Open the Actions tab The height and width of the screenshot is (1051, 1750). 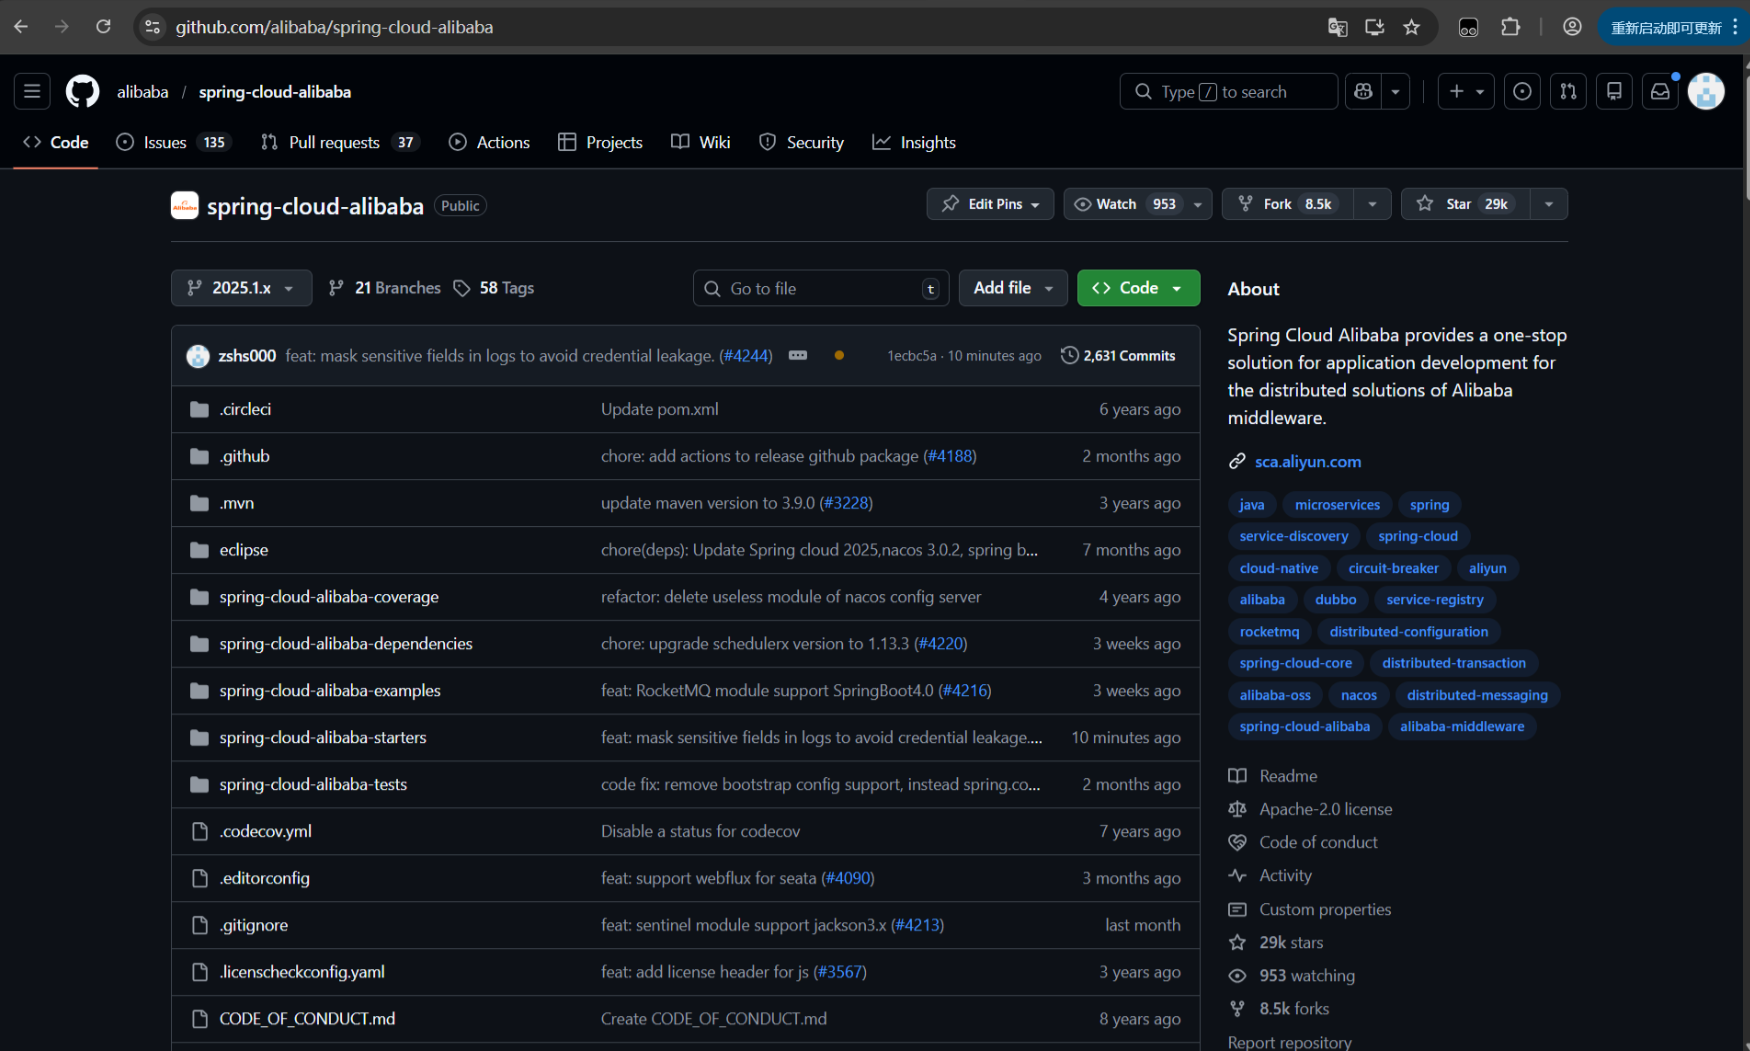489,143
